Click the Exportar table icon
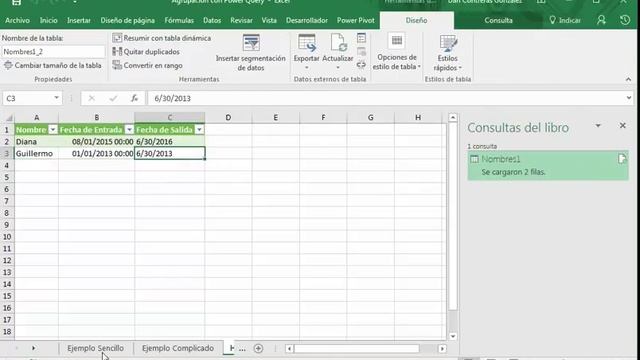This screenshot has width=640, height=360. click(x=307, y=43)
